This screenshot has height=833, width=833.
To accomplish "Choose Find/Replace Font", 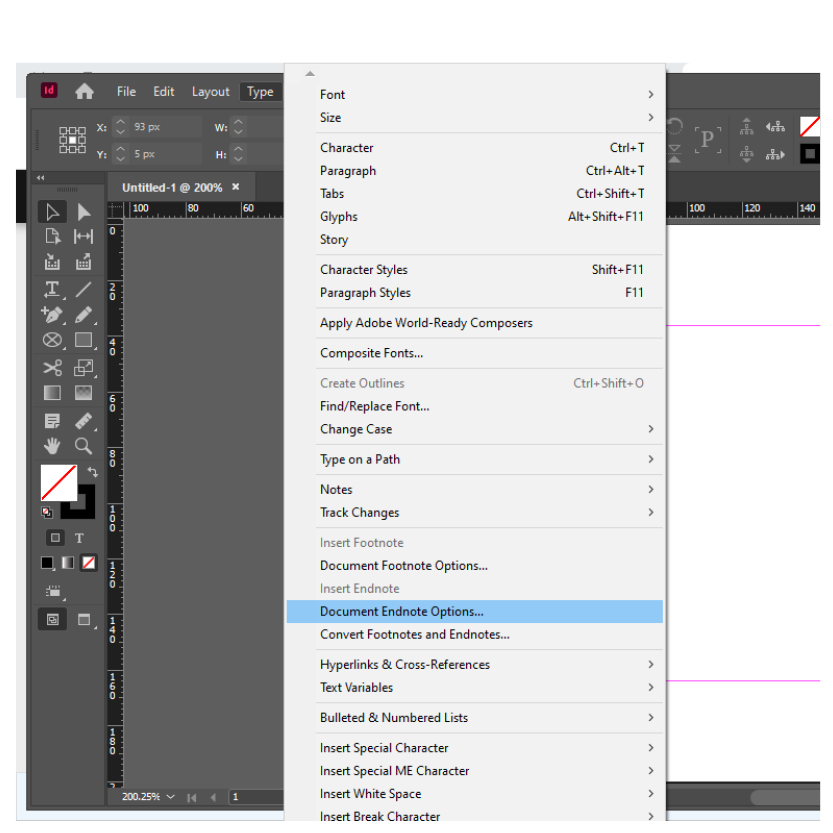I will click(x=474, y=406).
